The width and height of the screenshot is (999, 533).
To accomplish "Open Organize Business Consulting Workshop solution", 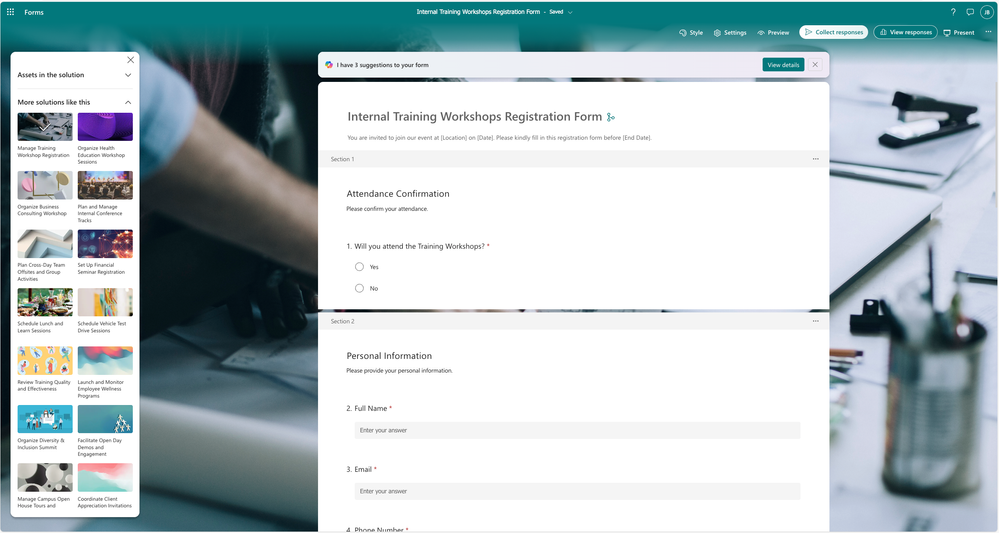I will click(45, 194).
